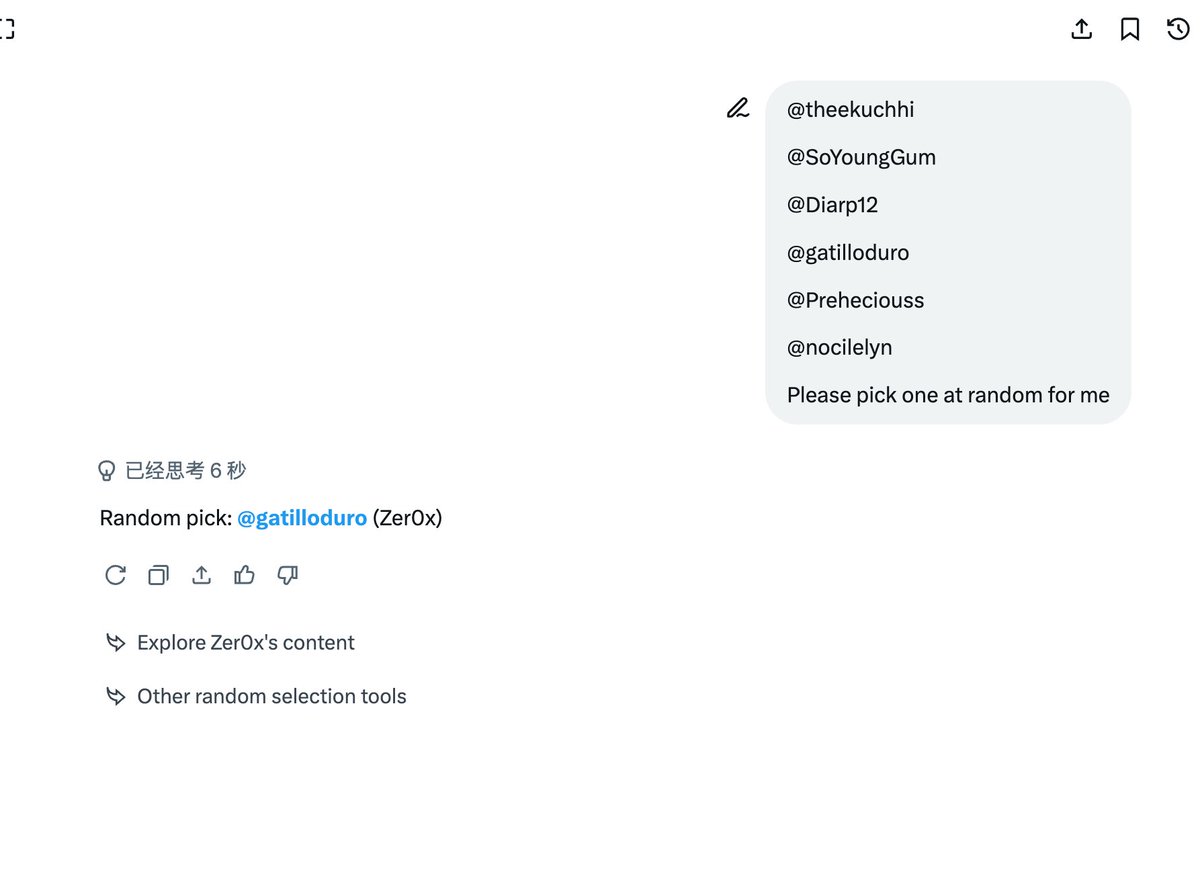Open the share conversation icon at top right
Viewport: 1200px width, 884px height.
[x=1081, y=29]
